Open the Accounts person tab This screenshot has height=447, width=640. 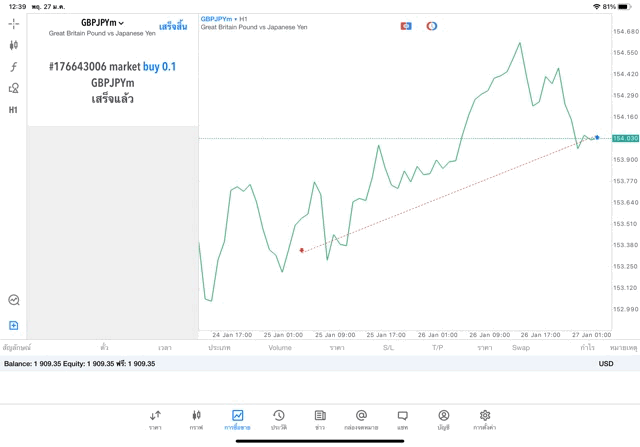444,420
